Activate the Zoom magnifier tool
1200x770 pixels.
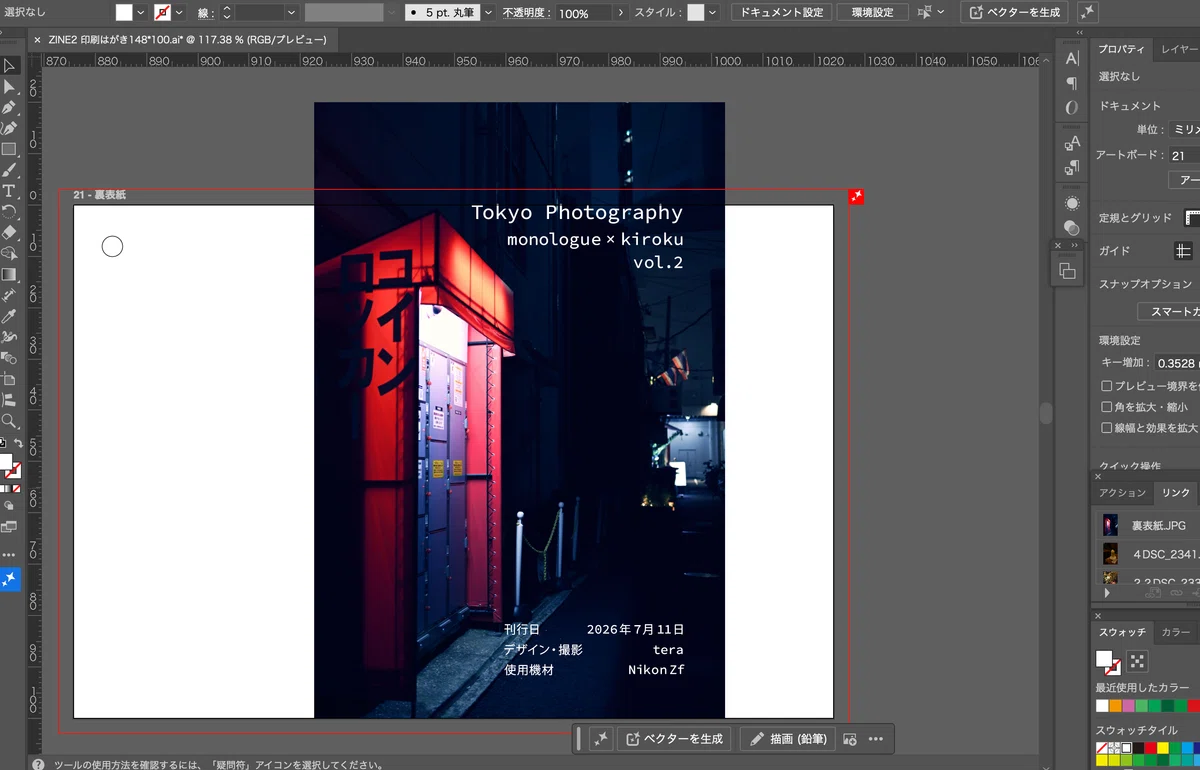pos(9,421)
